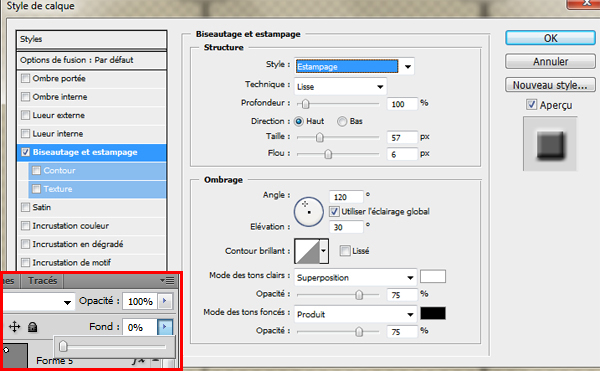Select the Lueur externe effect row
This screenshot has width=600, height=371.
tap(92, 115)
